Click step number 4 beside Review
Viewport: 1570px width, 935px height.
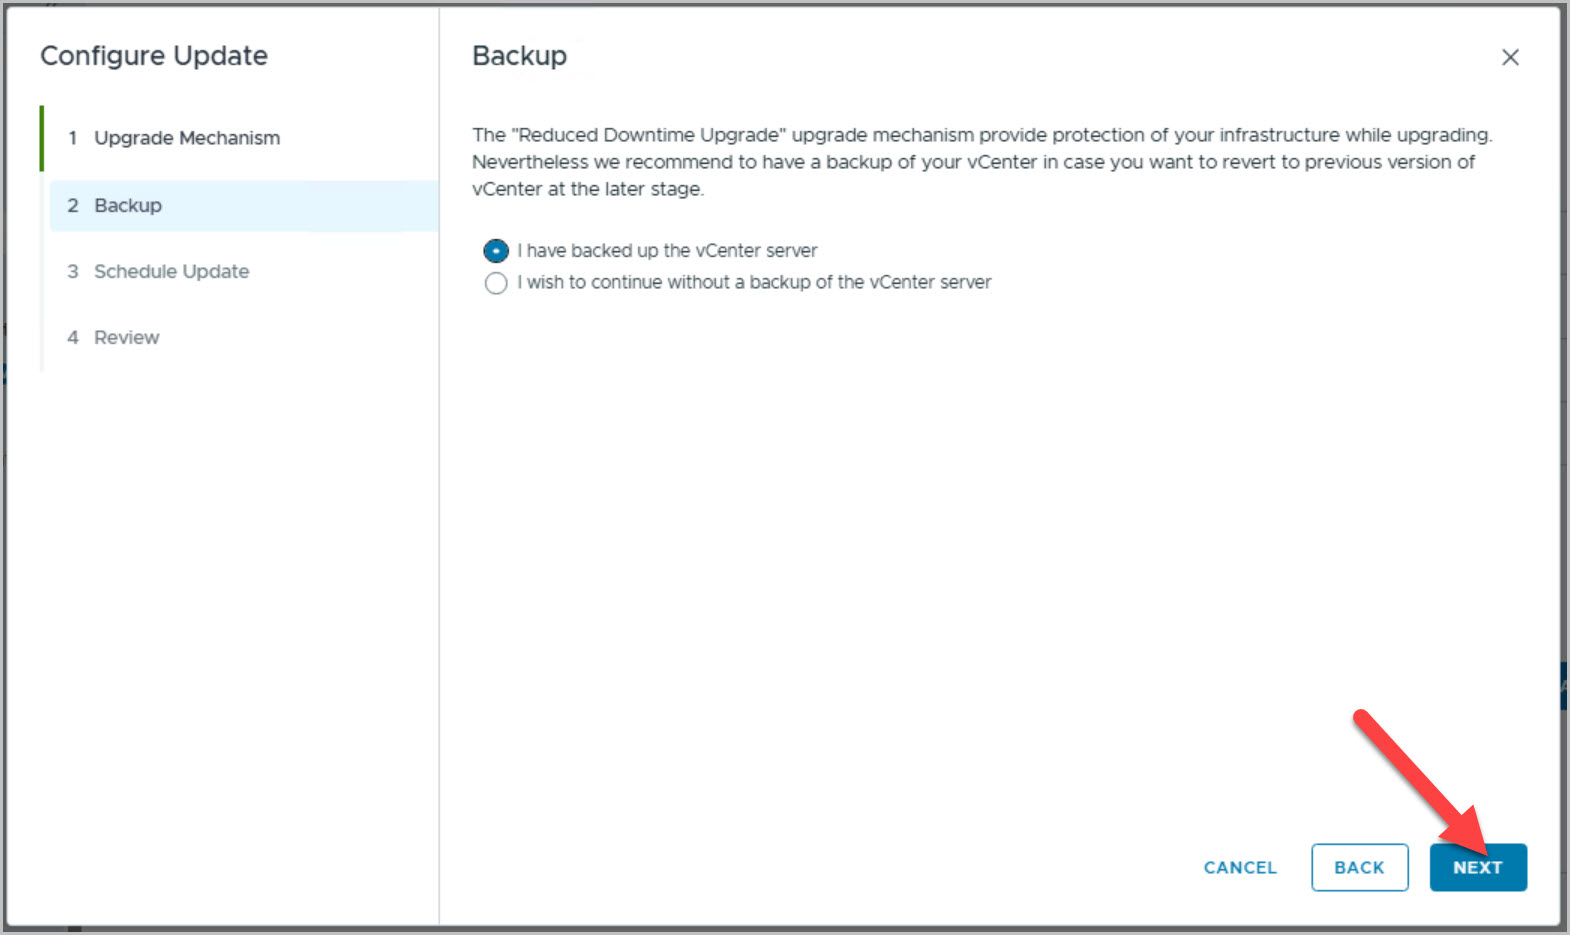[x=73, y=338]
